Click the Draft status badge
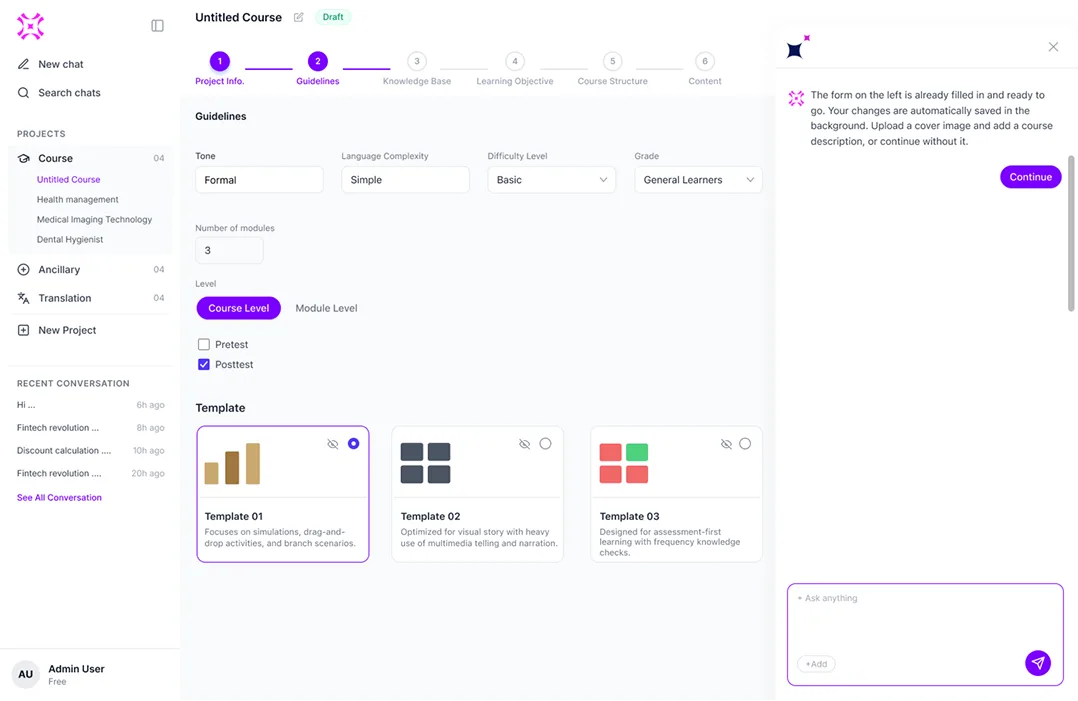Screen dimensions: 1078x701 pyautogui.click(x=333, y=17)
